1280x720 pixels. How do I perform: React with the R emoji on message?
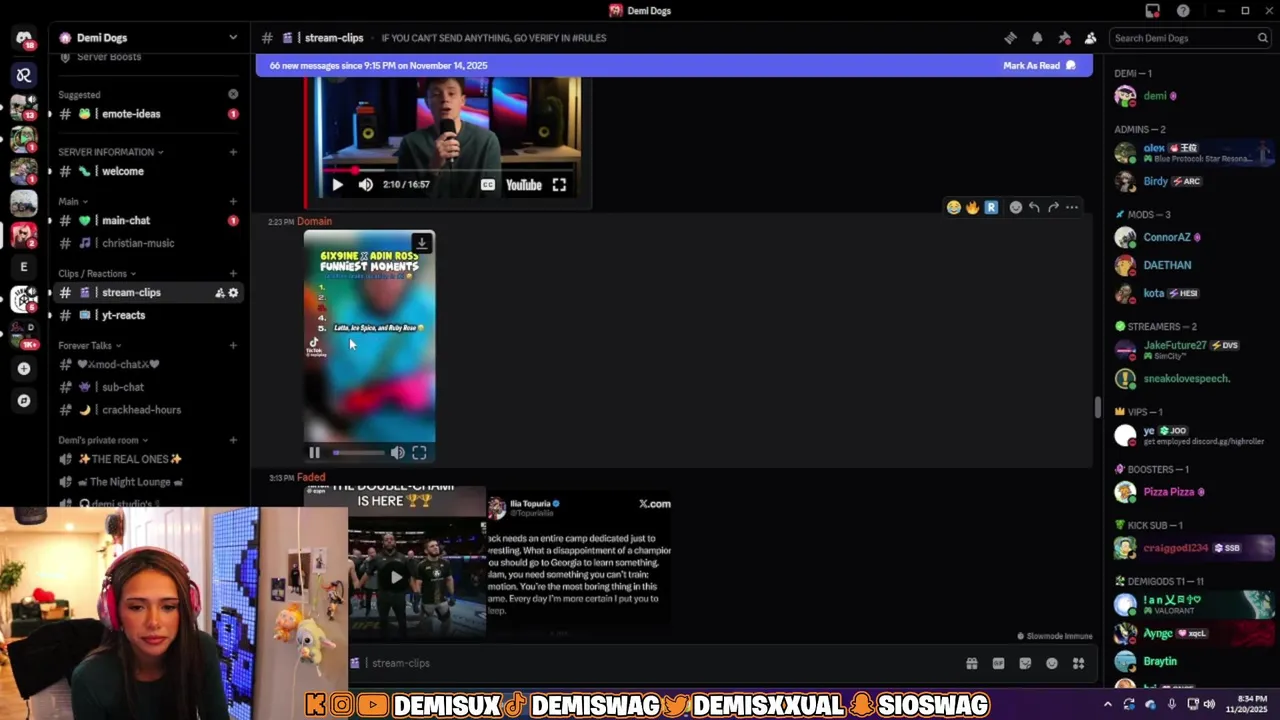(x=991, y=207)
